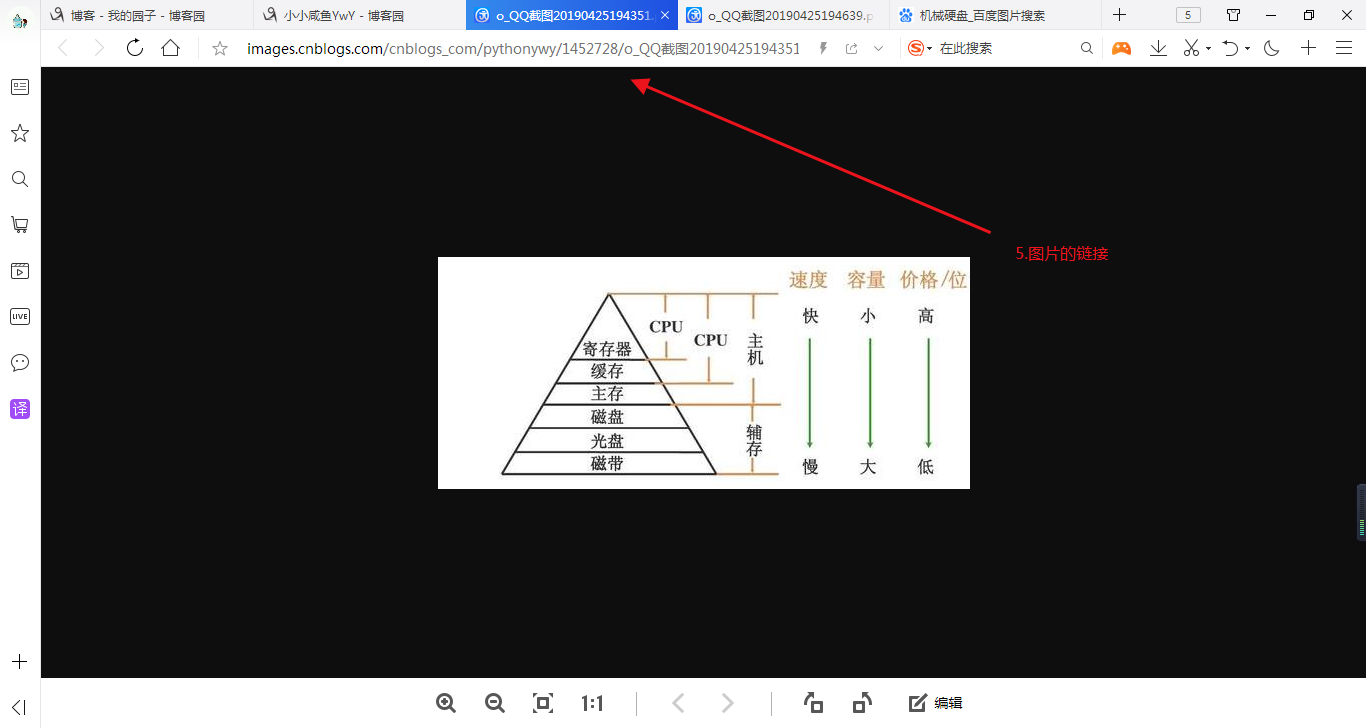The image size is (1366, 728).
Task: Open the game controller icon
Action: (x=1122, y=48)
